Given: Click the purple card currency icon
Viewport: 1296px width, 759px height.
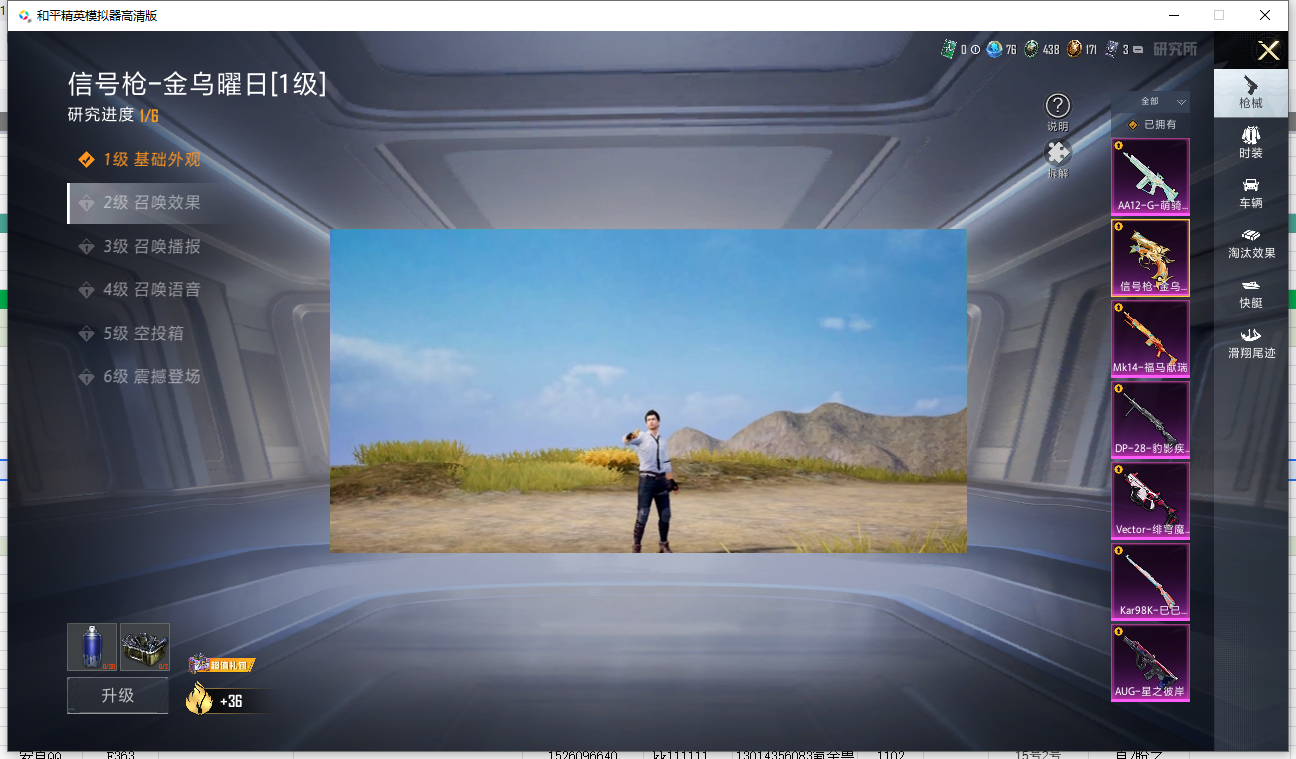Looking at the screenshot, I should (1112, 49).
